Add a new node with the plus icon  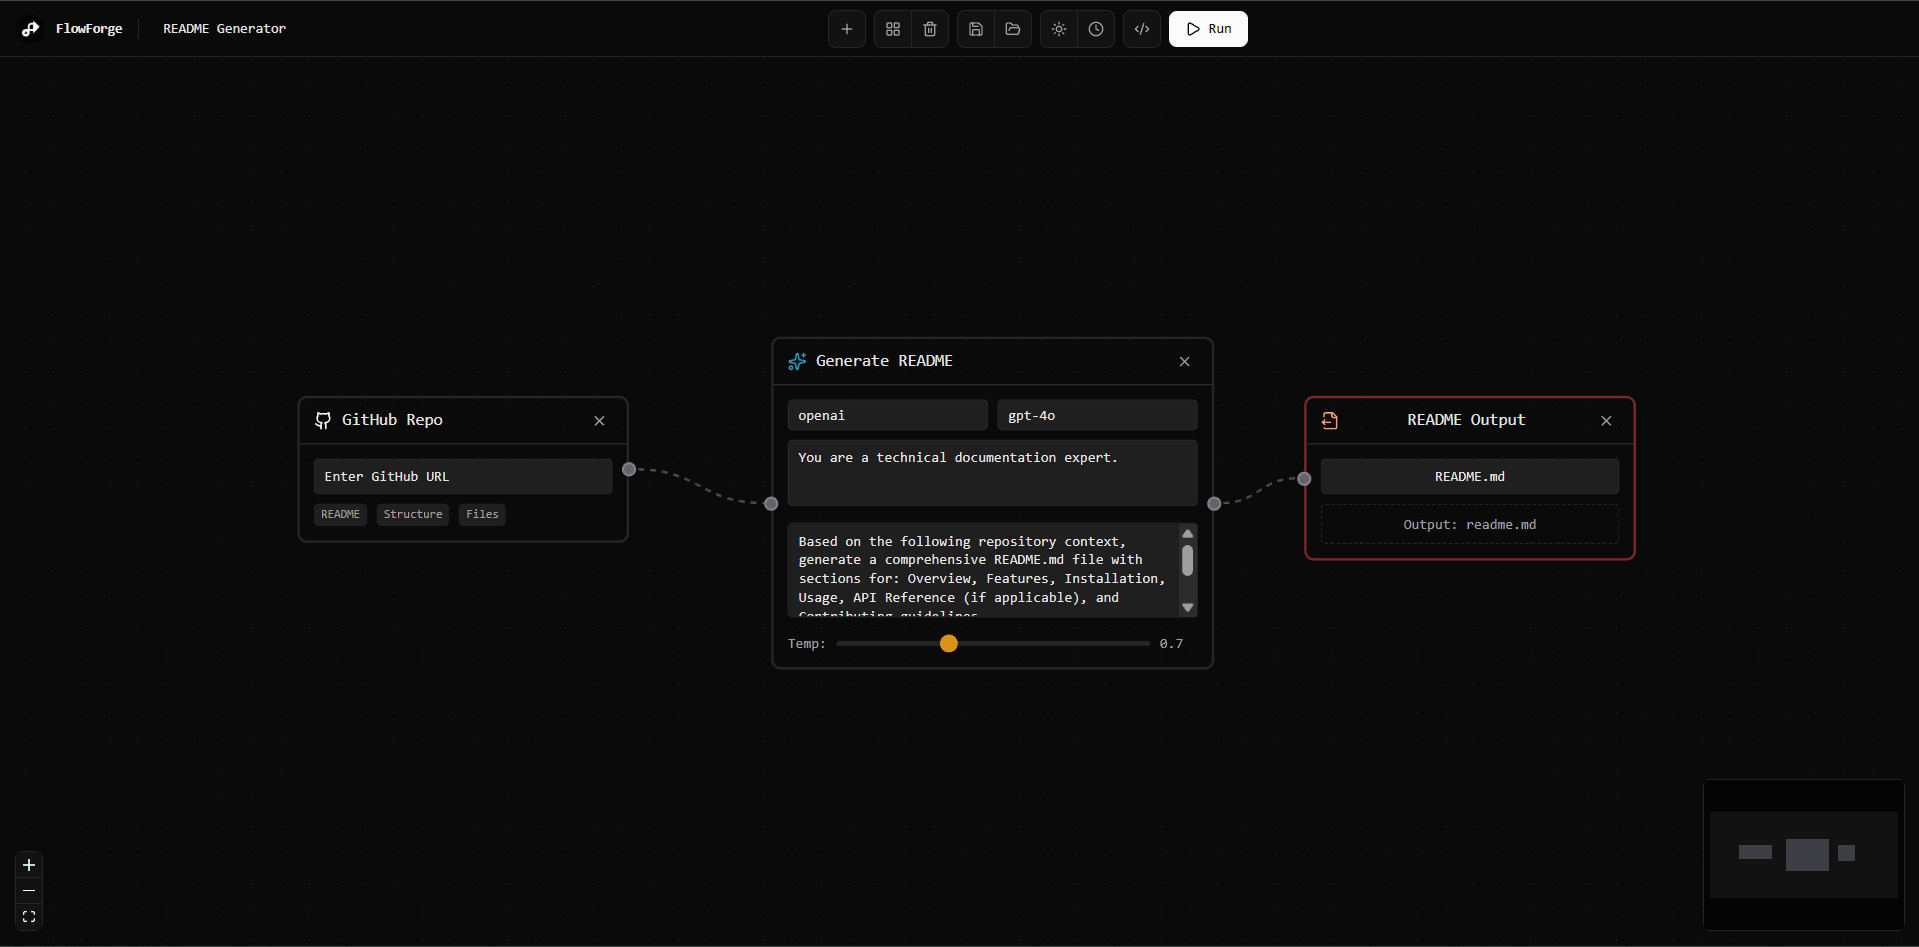(x=846, y=29)
